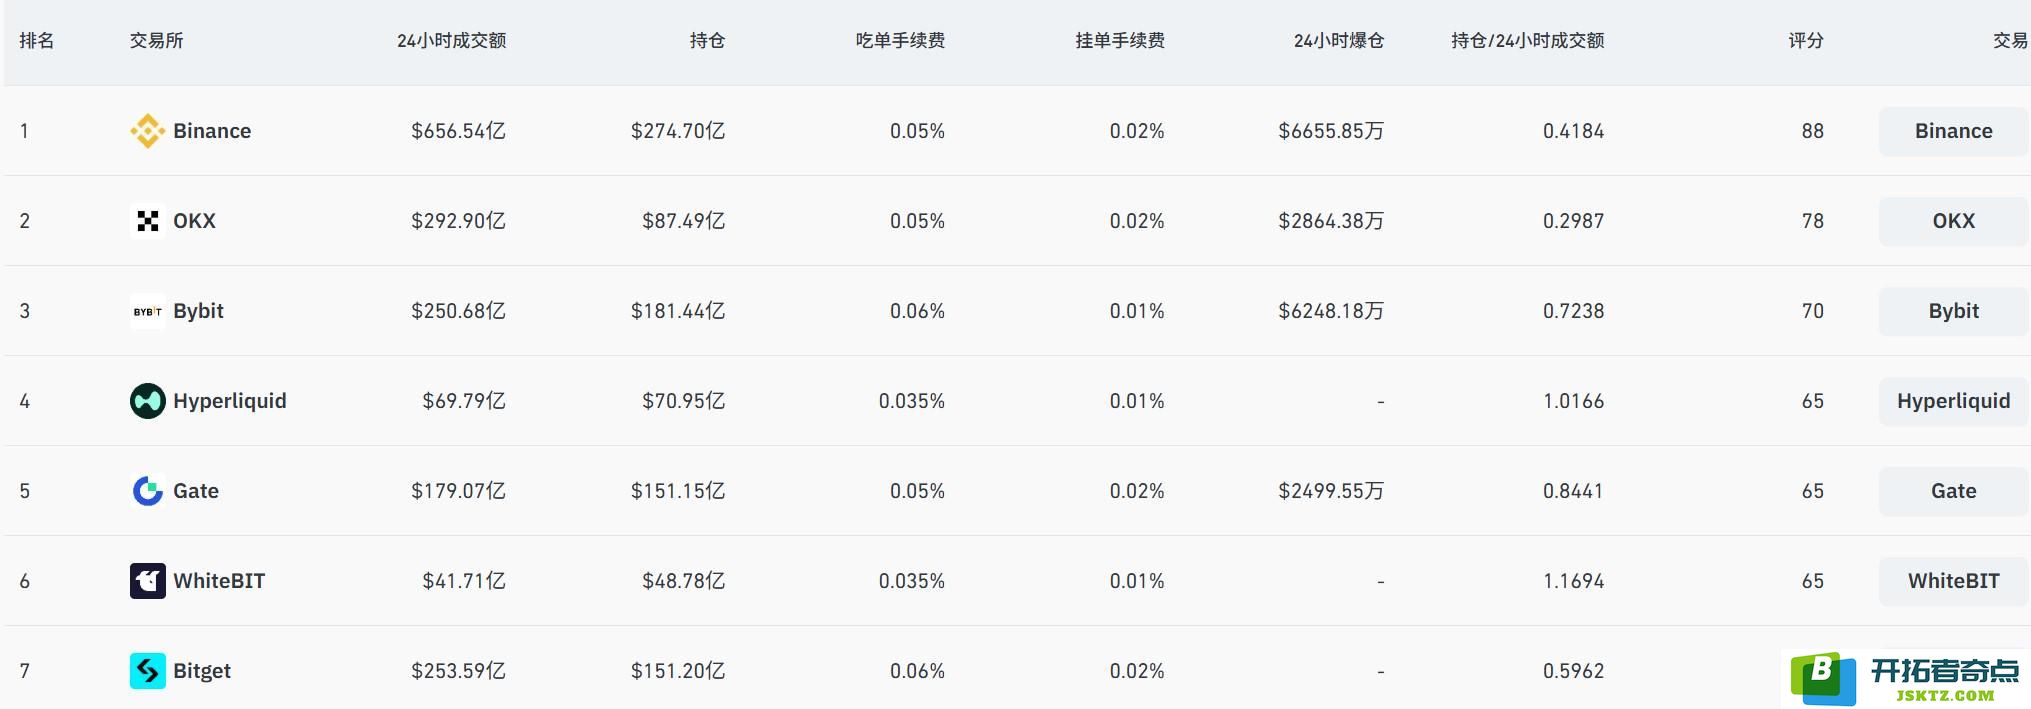Click Binance ratio value 0.4184

pos(1573,131)
